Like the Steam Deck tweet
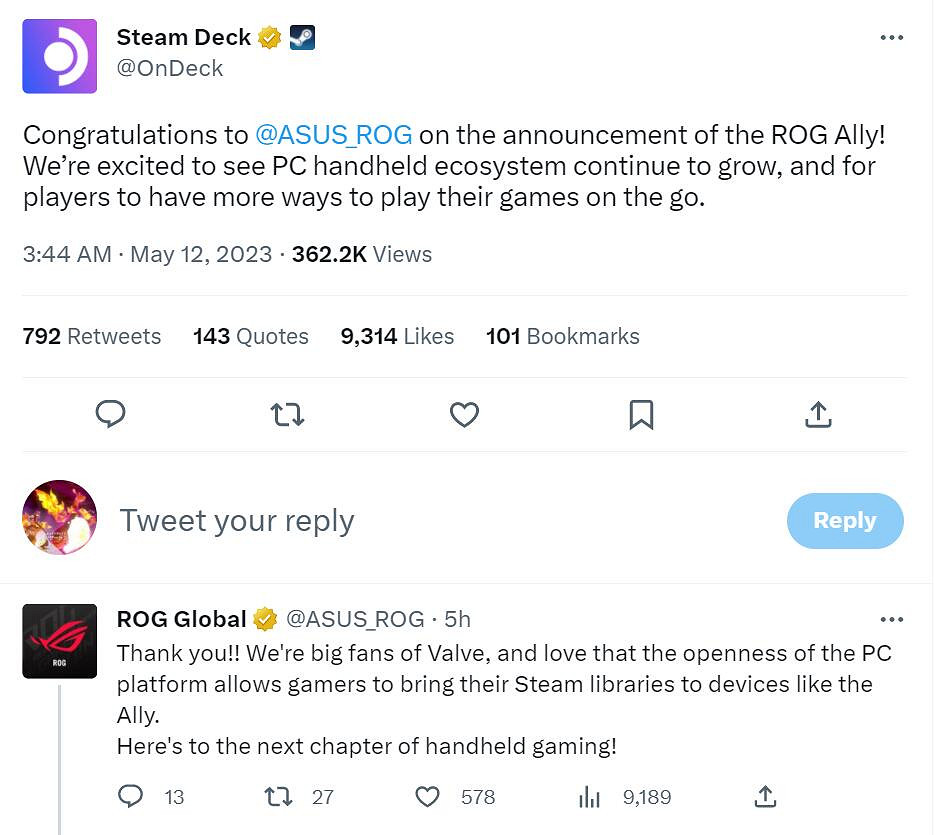The height and width of the screenshot is (835, 934). (464, 414)
